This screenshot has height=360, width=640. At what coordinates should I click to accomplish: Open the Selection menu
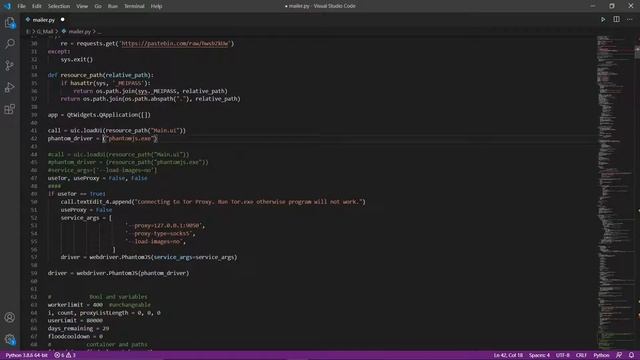(x=59, y=6)
